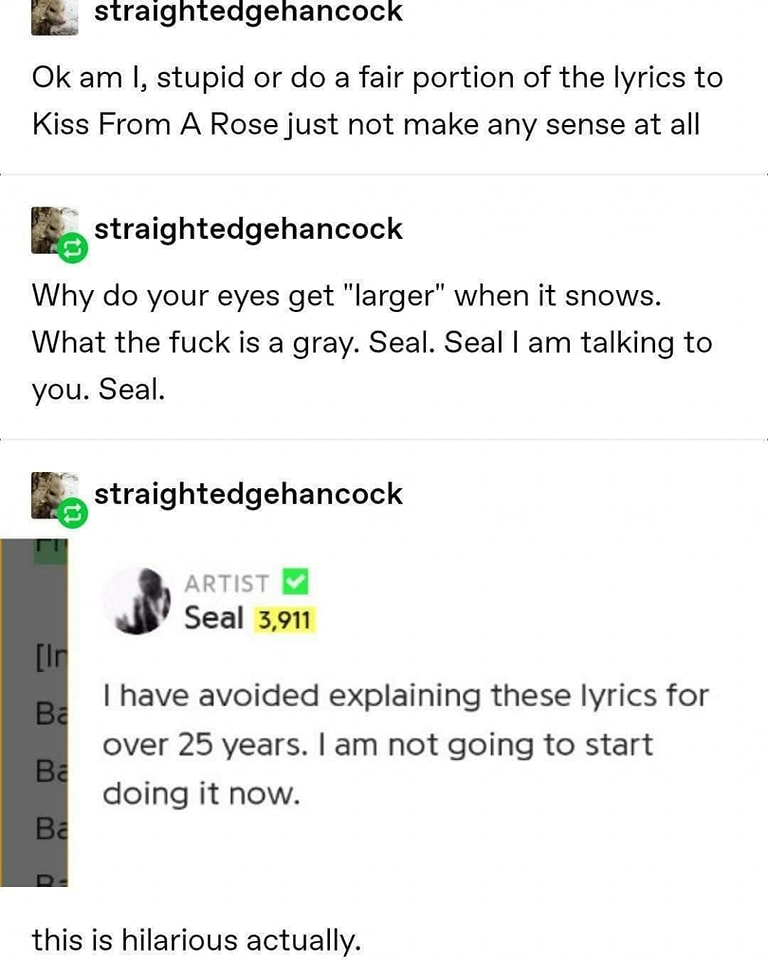Image resolution: width=768 pixels, height=960 pixels.
Task: Click Seal's annotation reply text
Action: [x=405, y=744]
